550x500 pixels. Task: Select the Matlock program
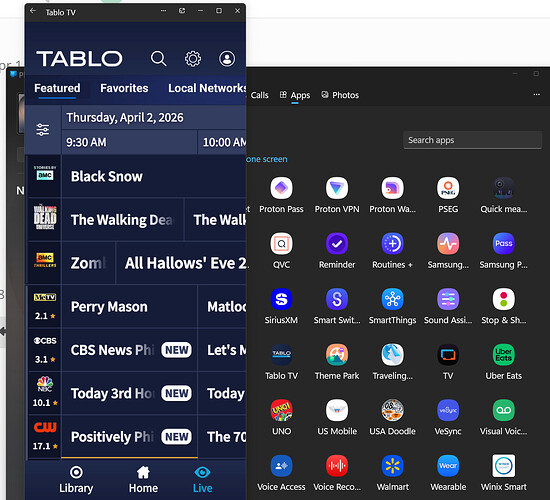(x=222, y=307)
